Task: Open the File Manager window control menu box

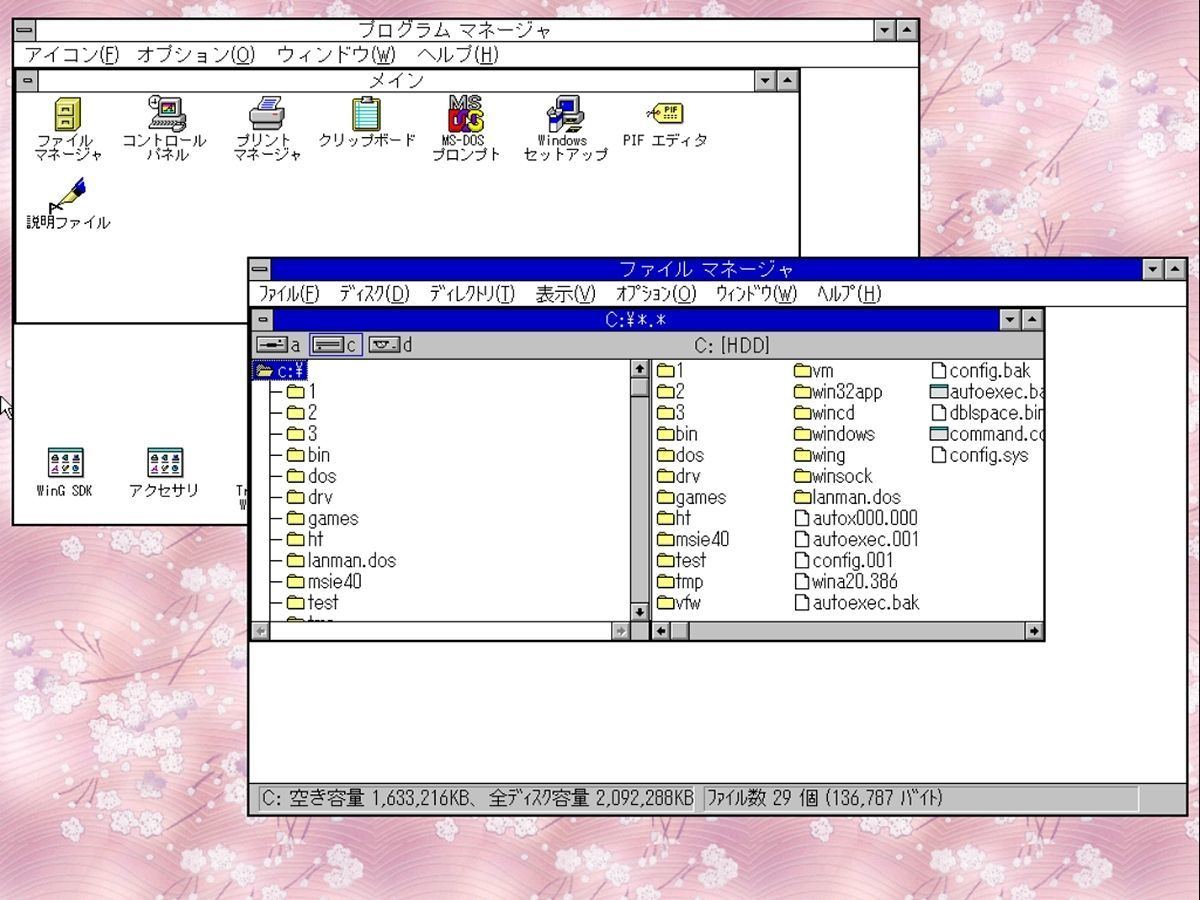Action: tap(260, 269)
